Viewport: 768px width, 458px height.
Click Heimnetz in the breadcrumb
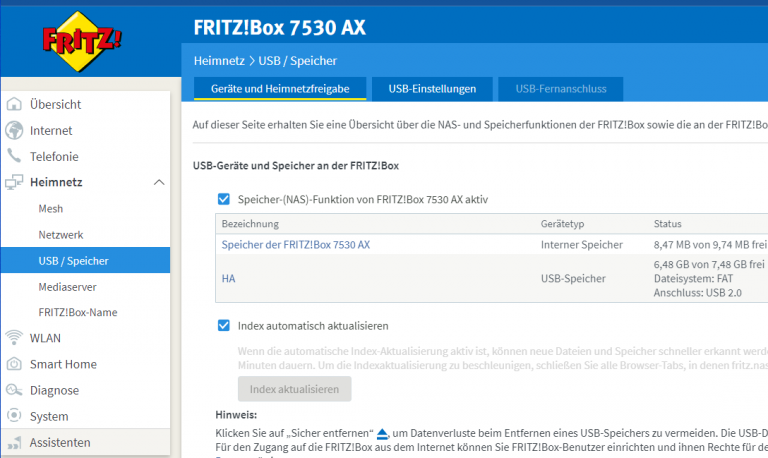coord(219,61)
